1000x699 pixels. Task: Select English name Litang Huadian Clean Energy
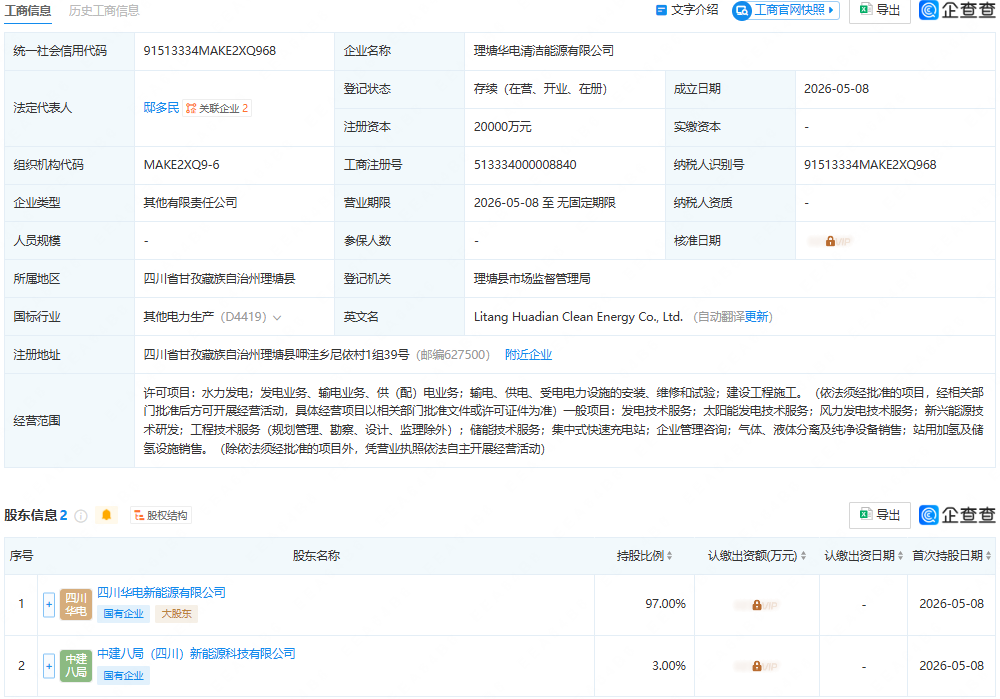(x=578, y=317)
